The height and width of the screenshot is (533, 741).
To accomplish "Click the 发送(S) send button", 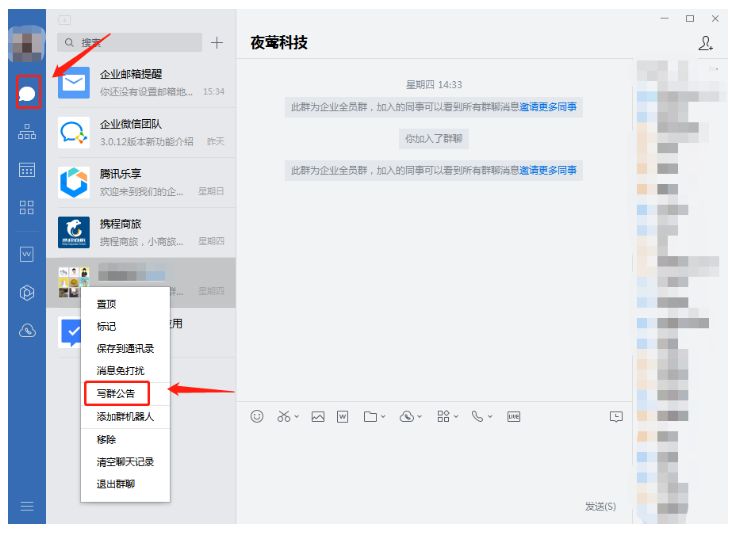I will tap(600, 507).
